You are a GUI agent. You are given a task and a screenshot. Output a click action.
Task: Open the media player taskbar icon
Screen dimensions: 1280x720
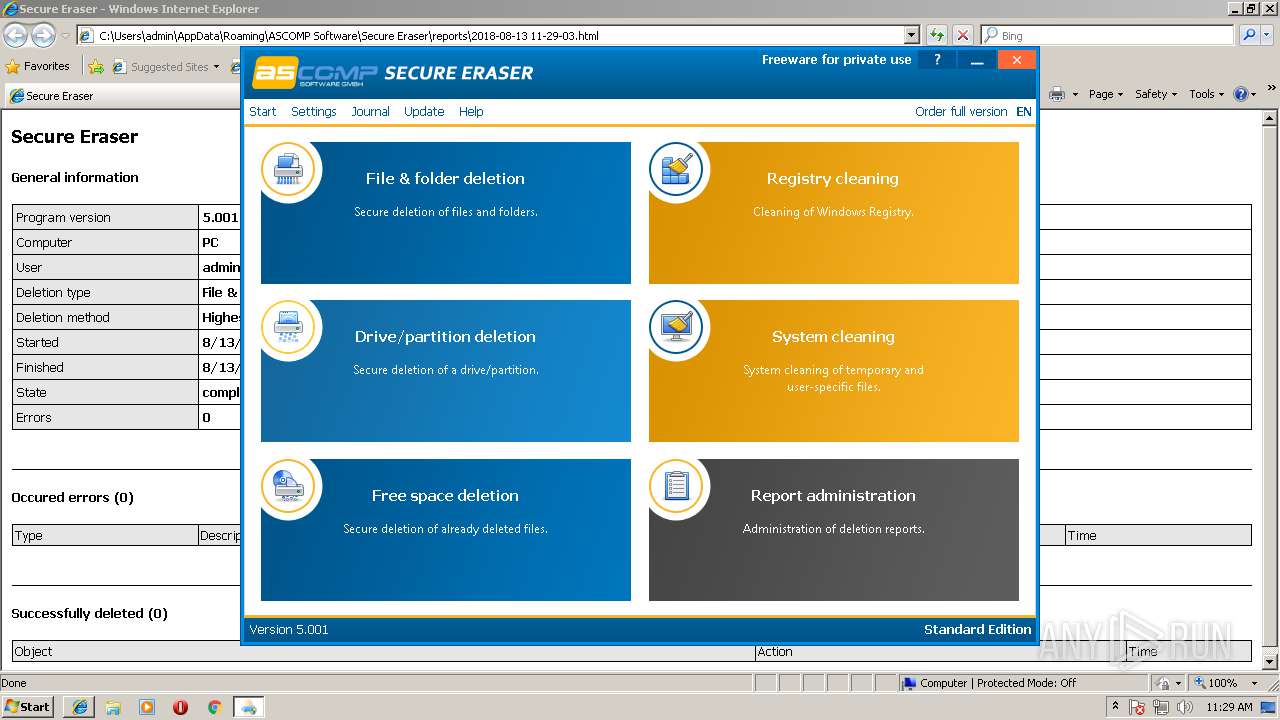coord(147,707)
